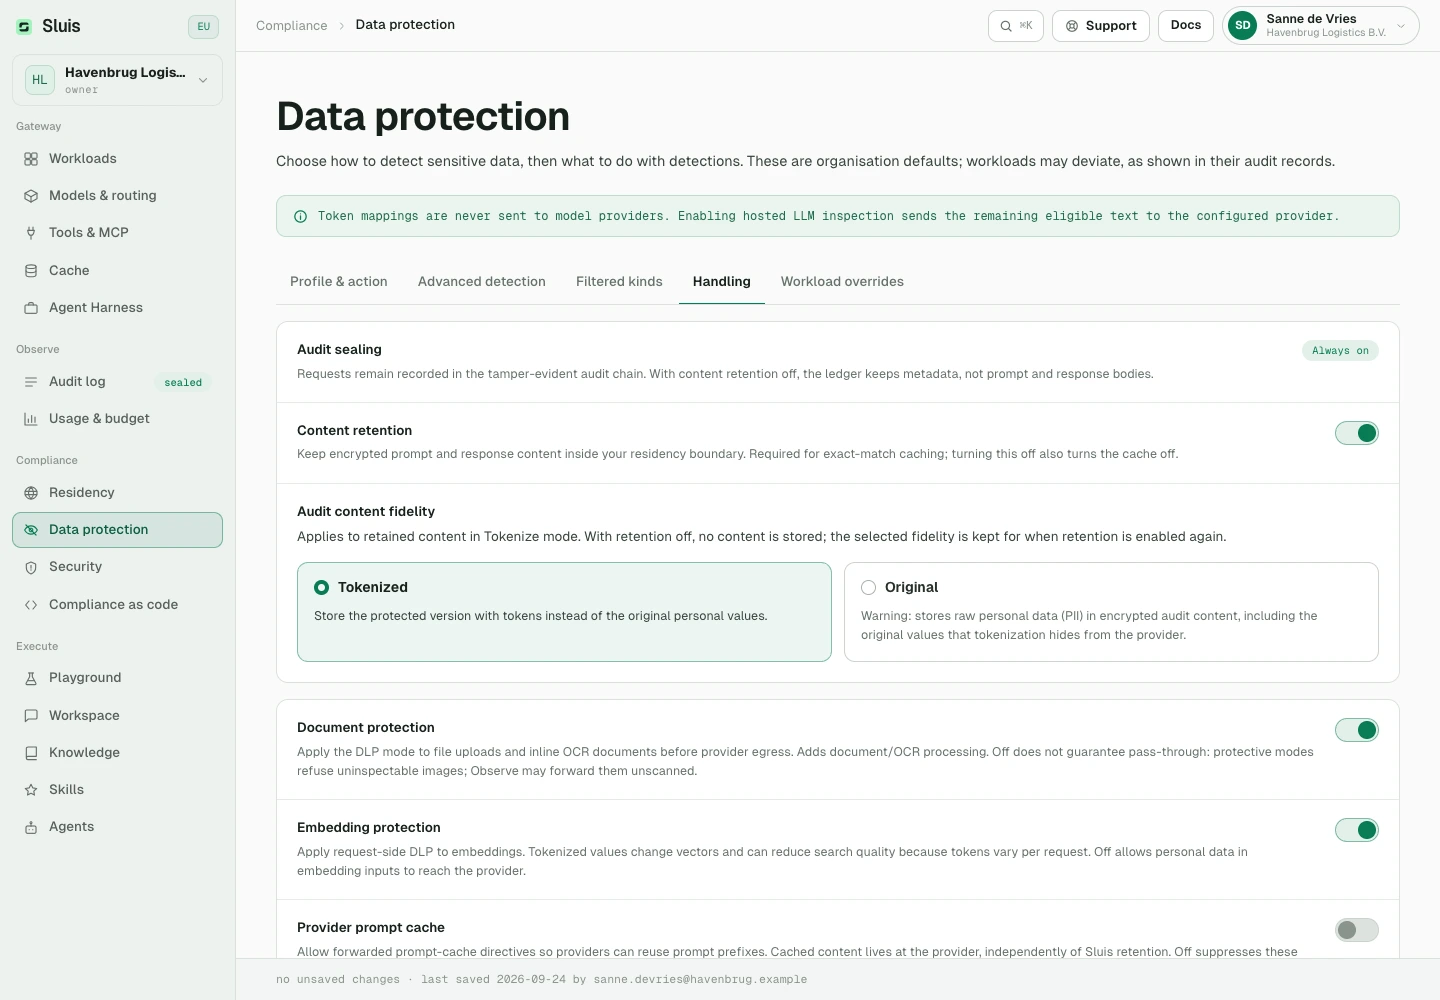1440x1000 pixels.
Task: Click the Sluis logo icon
Action: click(24, 27)
